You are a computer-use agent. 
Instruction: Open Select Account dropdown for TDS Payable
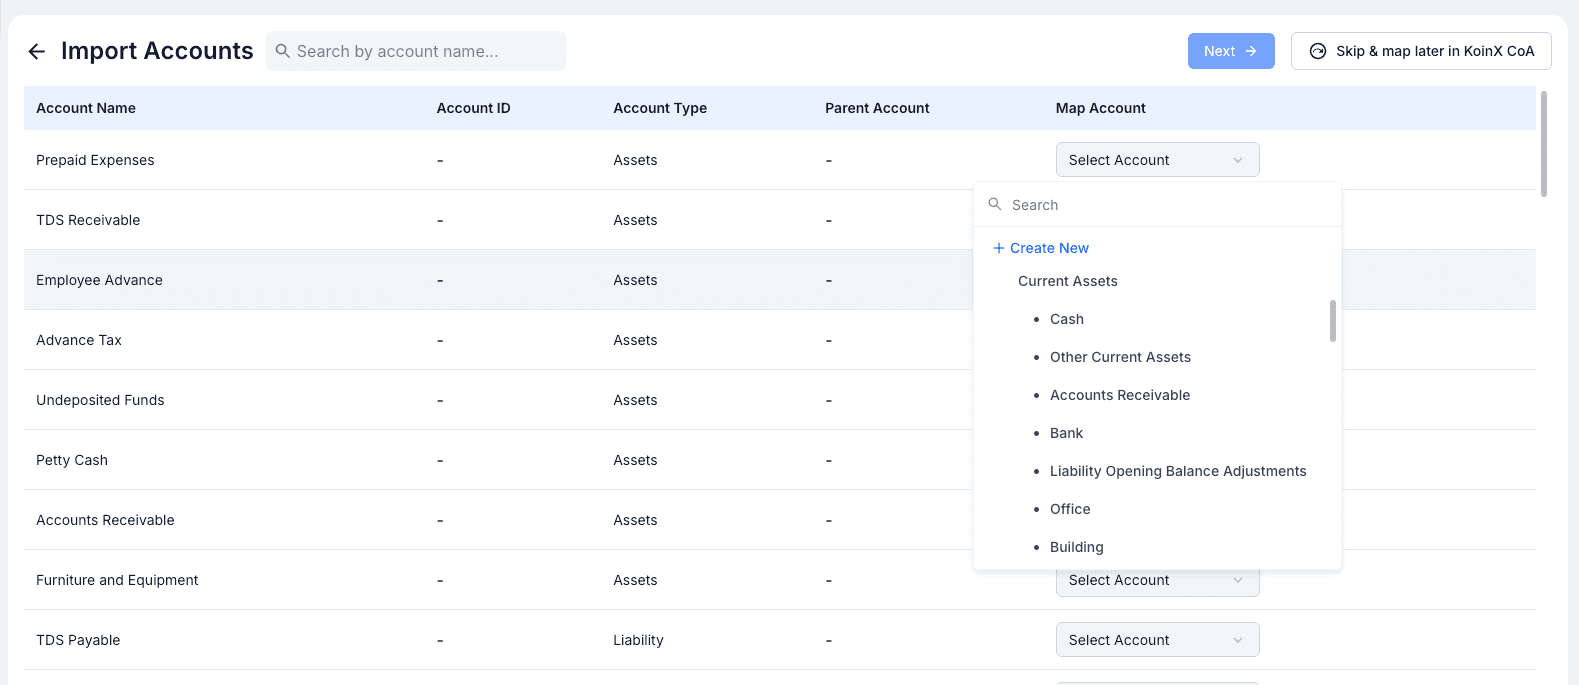pos(1157,640)
